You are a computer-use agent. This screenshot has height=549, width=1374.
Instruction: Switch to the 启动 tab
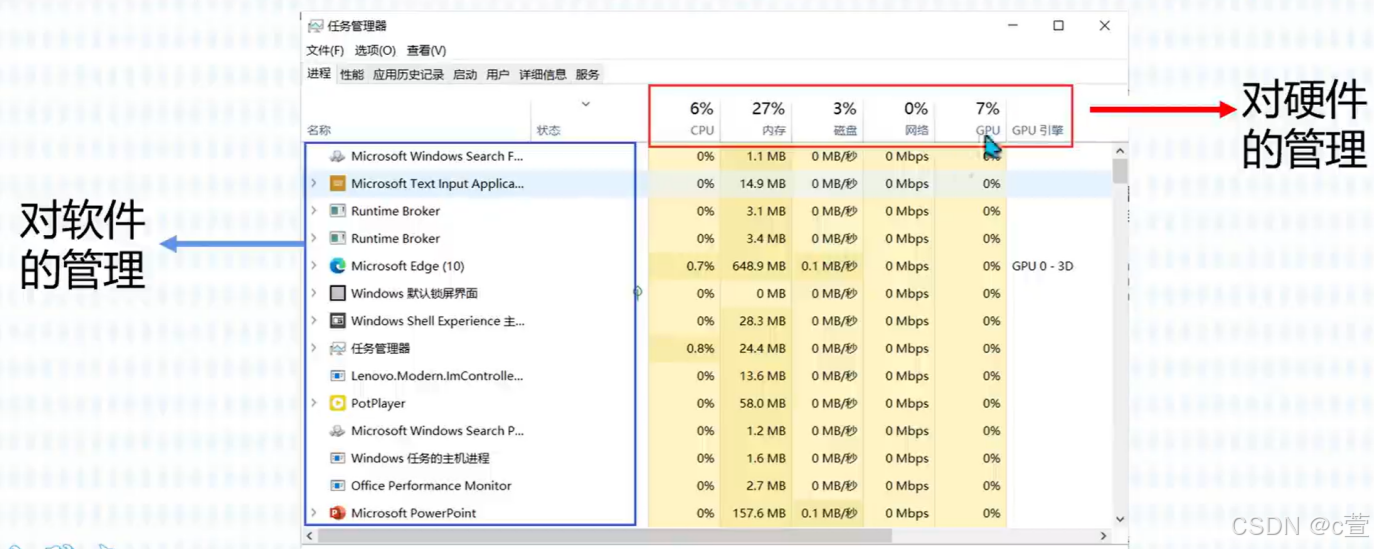pyautogui.click(x=465, y=75)
